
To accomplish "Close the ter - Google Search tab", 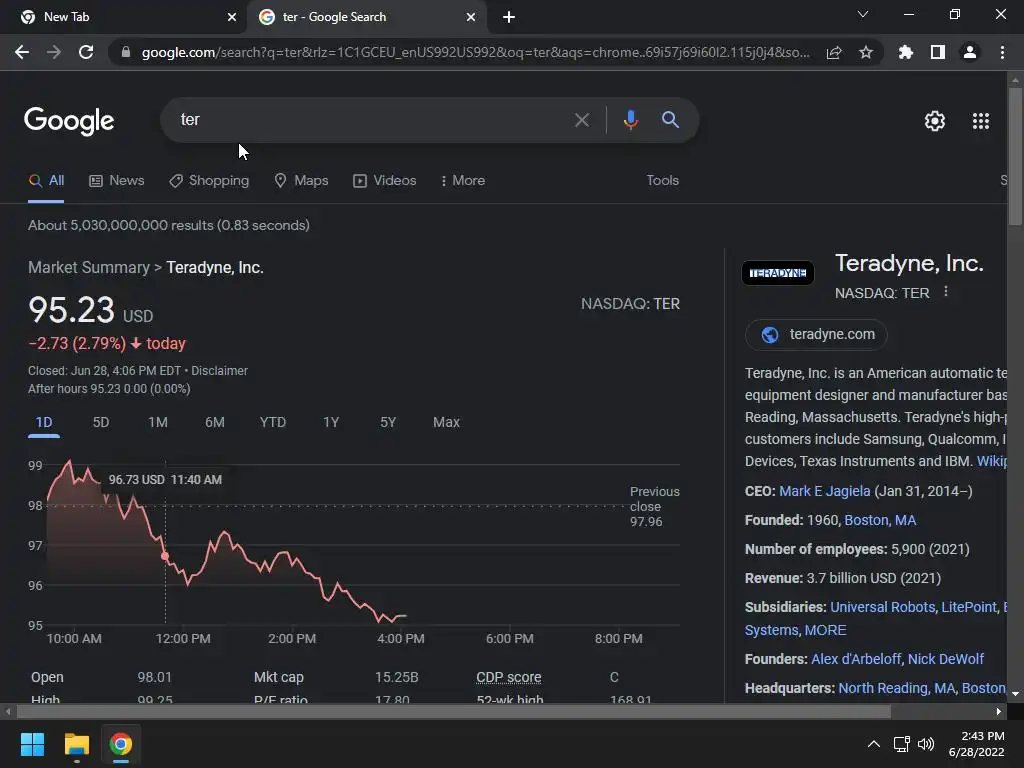I will [471, 17].
